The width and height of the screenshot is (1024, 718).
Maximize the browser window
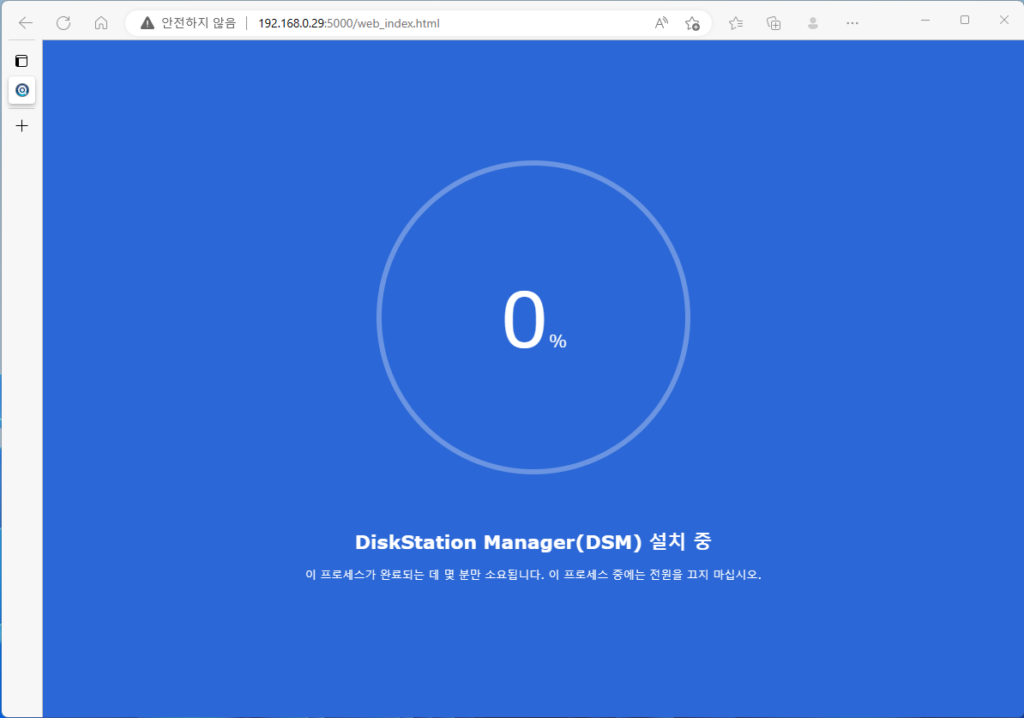point(965,21)
